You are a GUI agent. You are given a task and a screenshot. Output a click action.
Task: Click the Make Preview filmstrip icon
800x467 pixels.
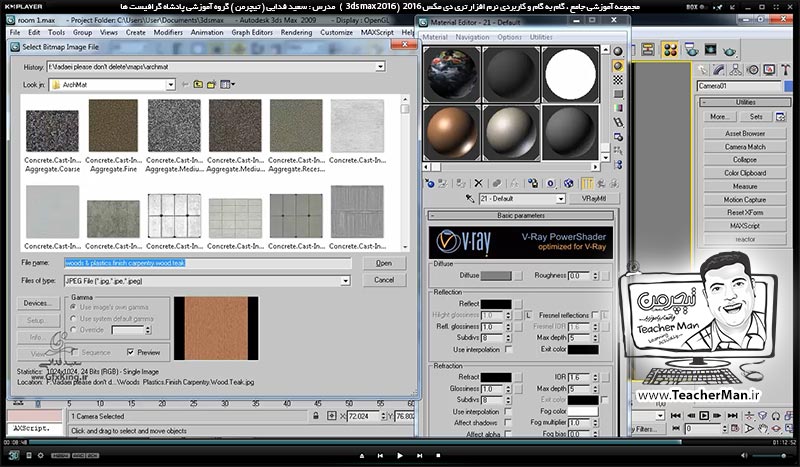[x=618, y=122]
